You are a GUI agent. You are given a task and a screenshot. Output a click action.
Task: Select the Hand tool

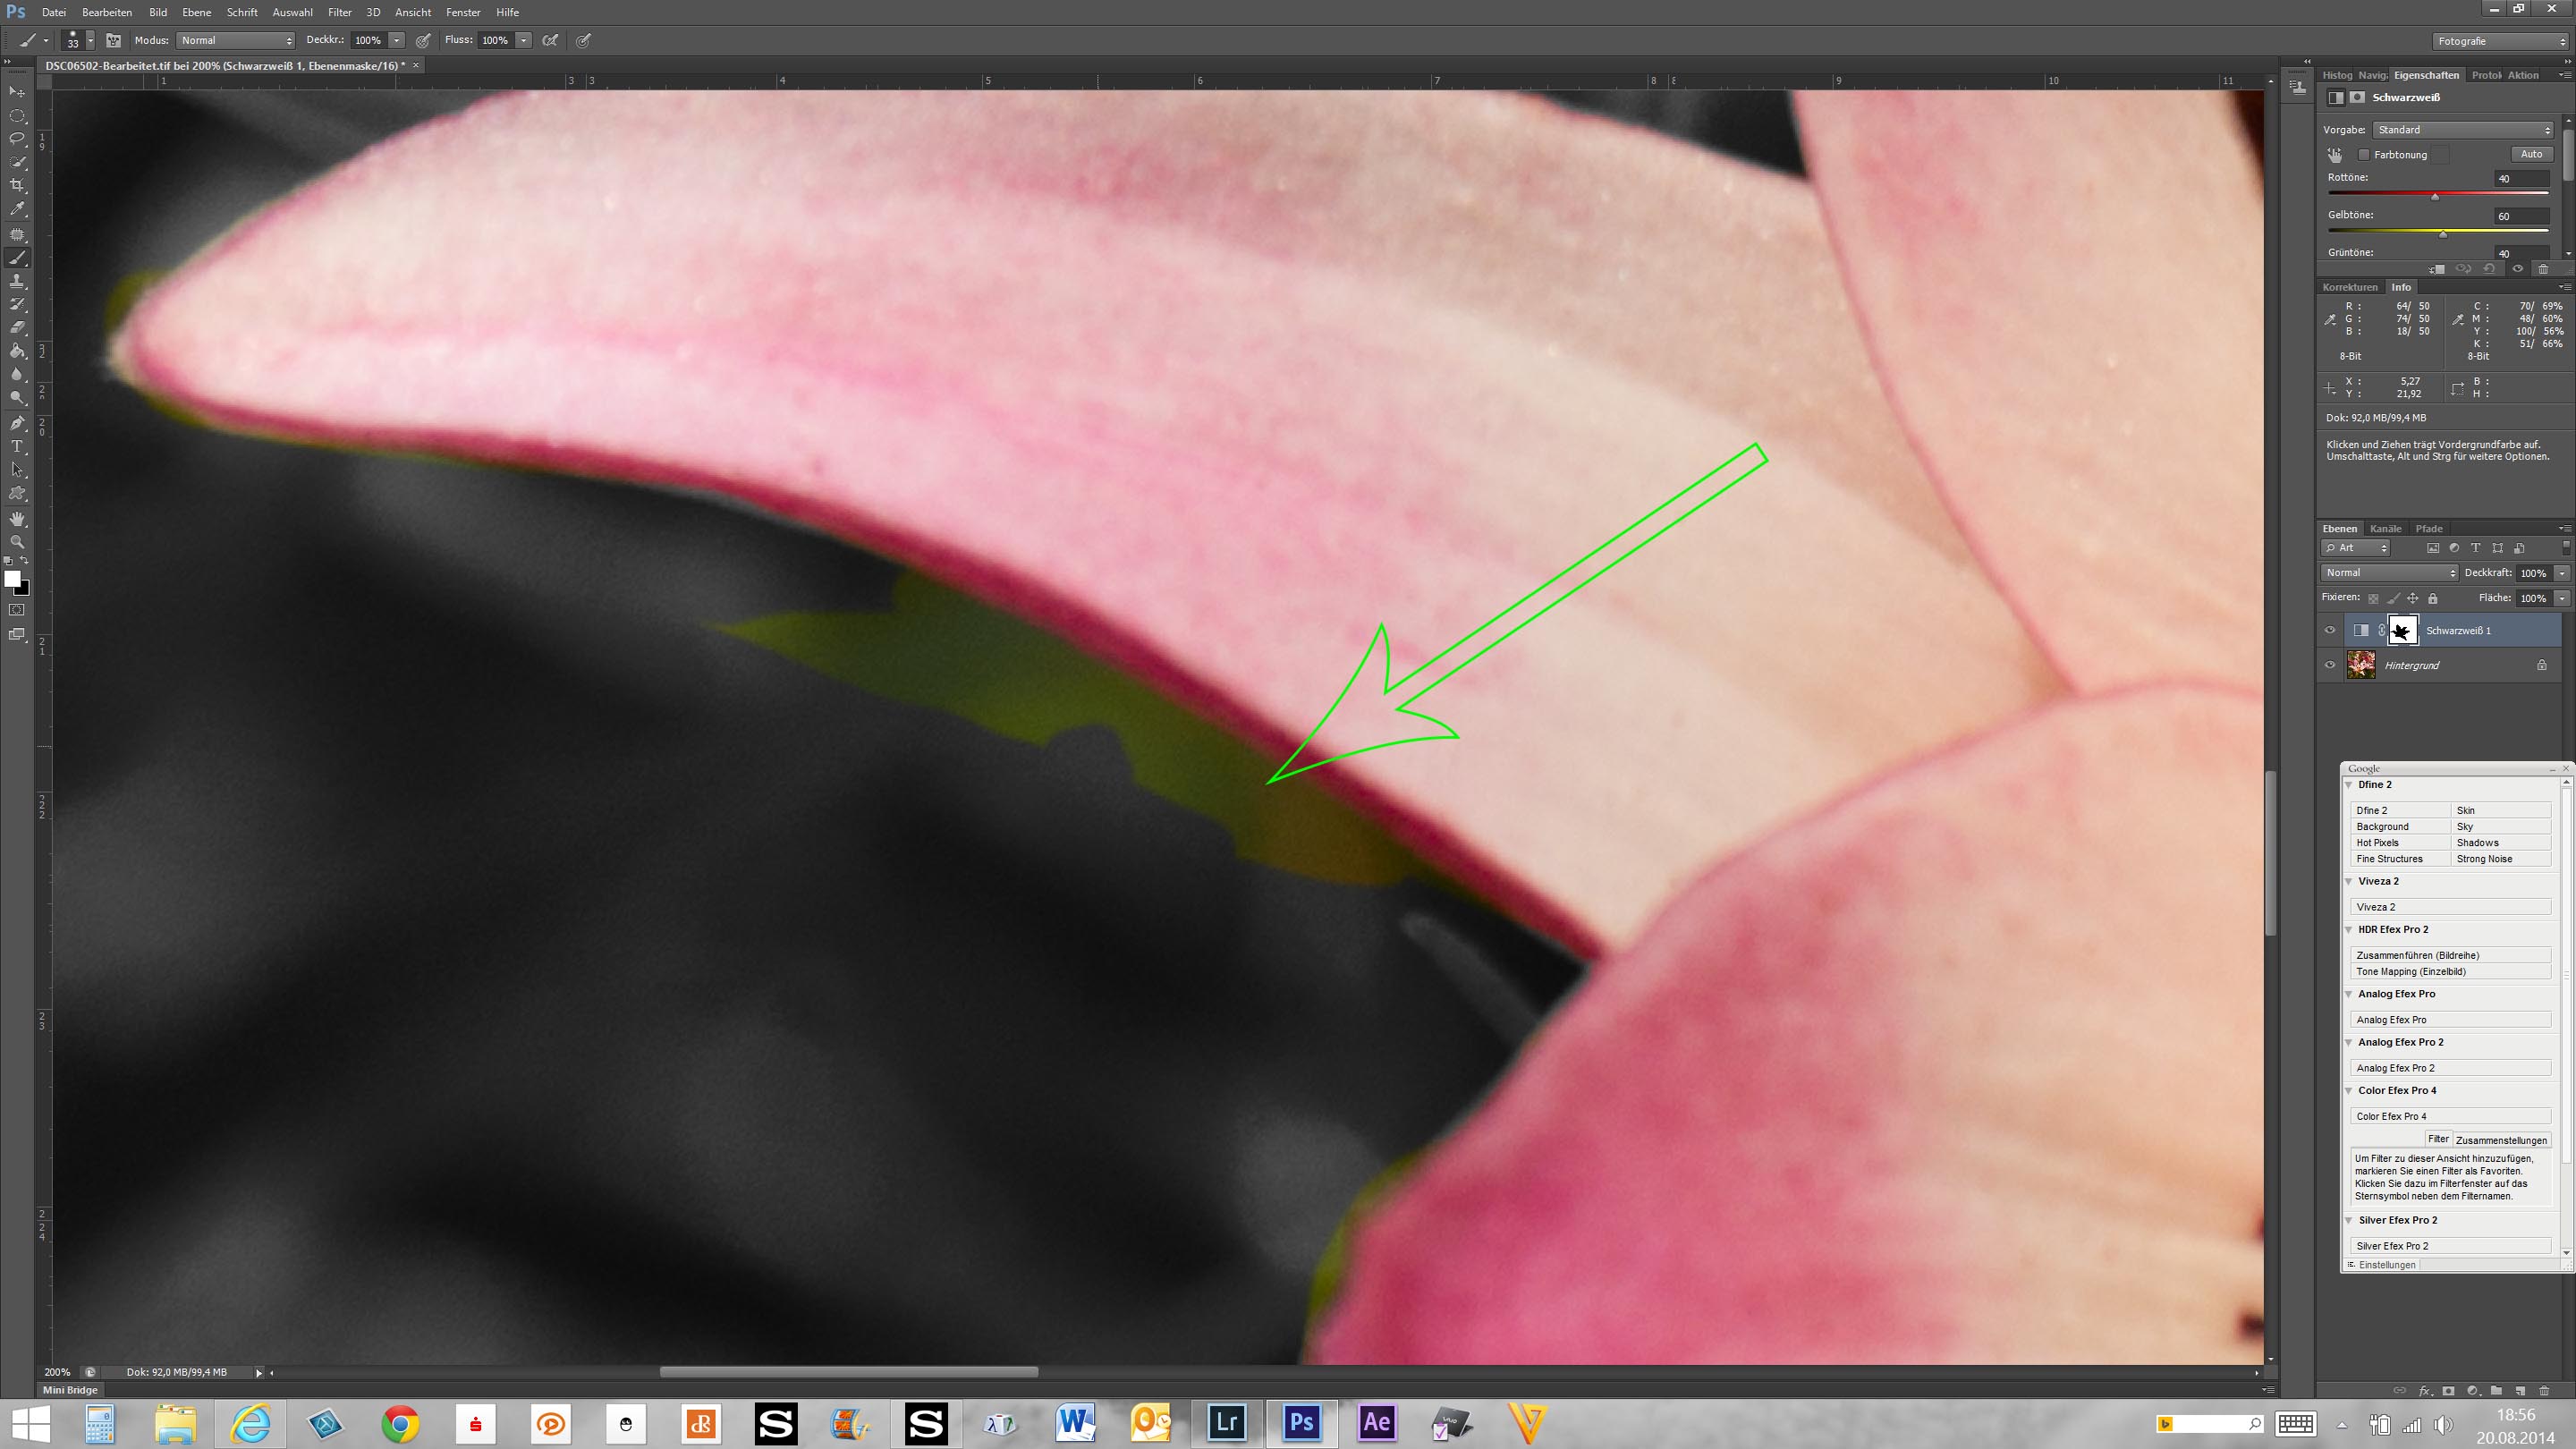point(17,518)
